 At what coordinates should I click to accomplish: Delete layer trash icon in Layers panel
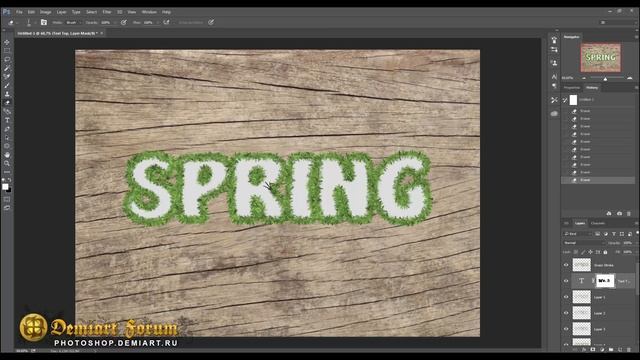point(629,349)
